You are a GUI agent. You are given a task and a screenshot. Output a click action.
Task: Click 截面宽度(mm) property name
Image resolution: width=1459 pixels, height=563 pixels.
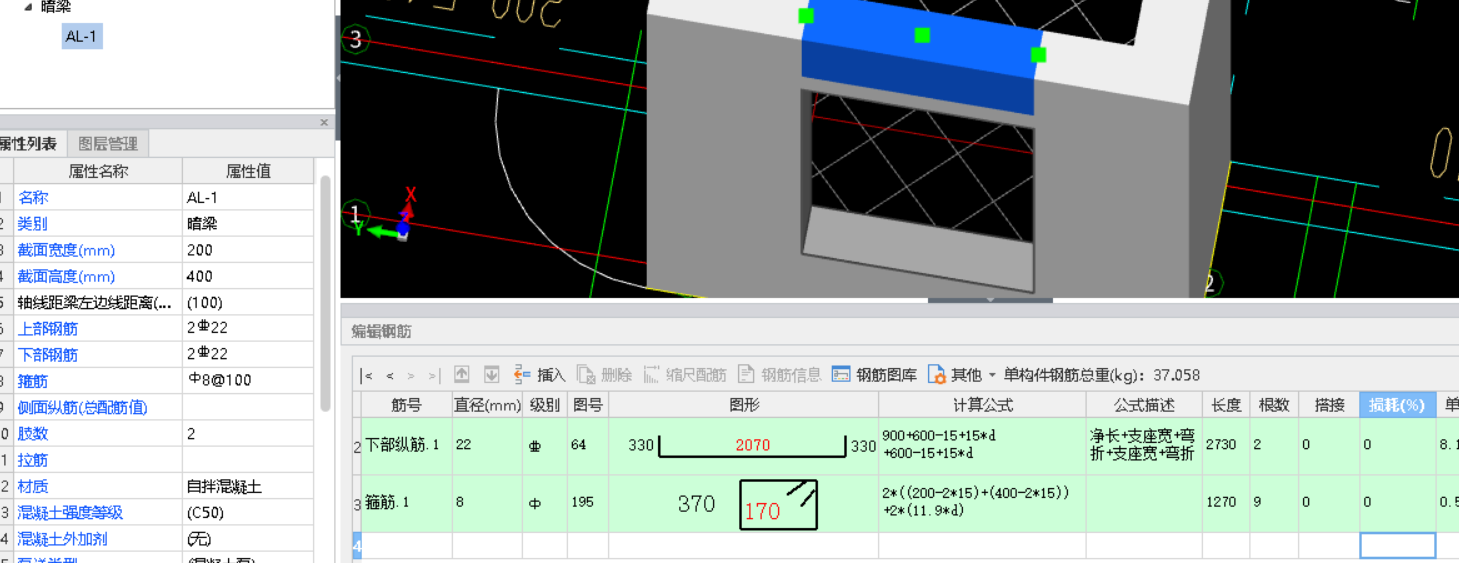[65, 250]
